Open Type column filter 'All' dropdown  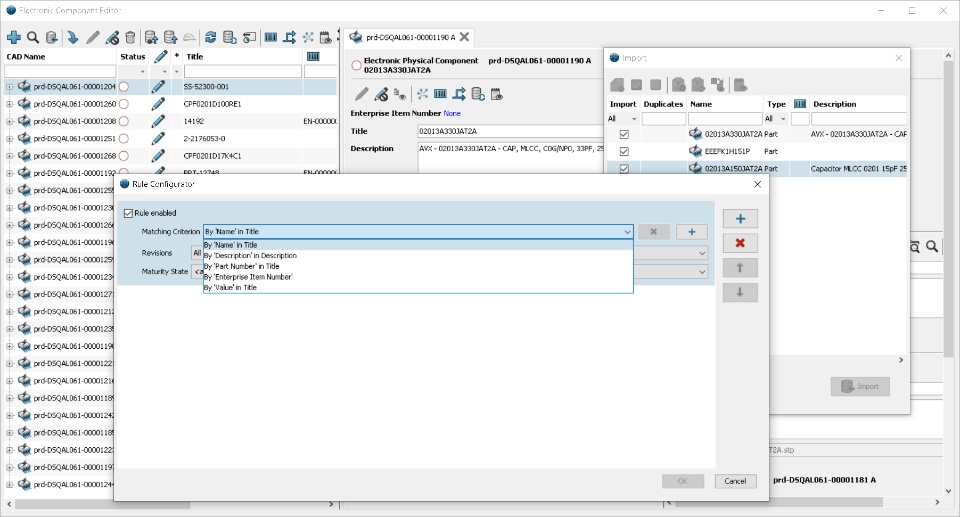[783, 119]
